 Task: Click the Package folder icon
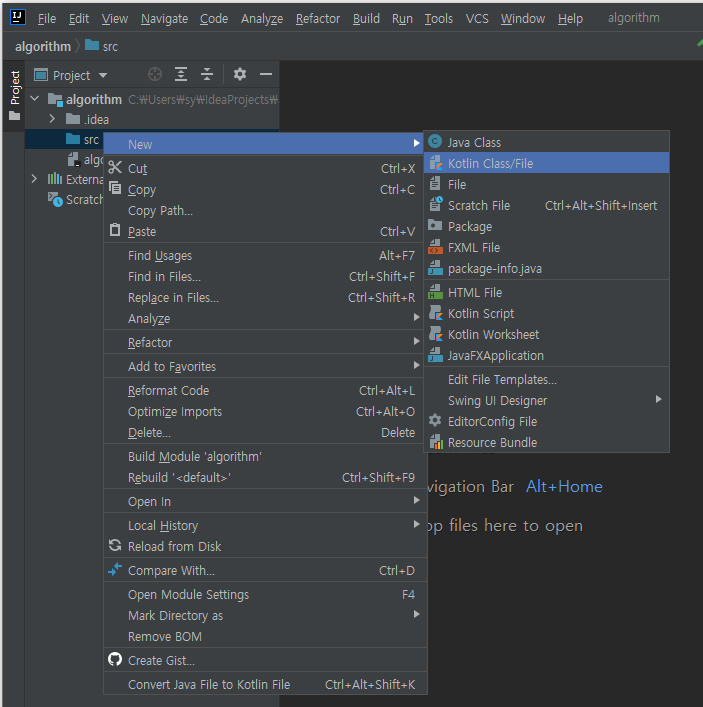tap(435, 225)
